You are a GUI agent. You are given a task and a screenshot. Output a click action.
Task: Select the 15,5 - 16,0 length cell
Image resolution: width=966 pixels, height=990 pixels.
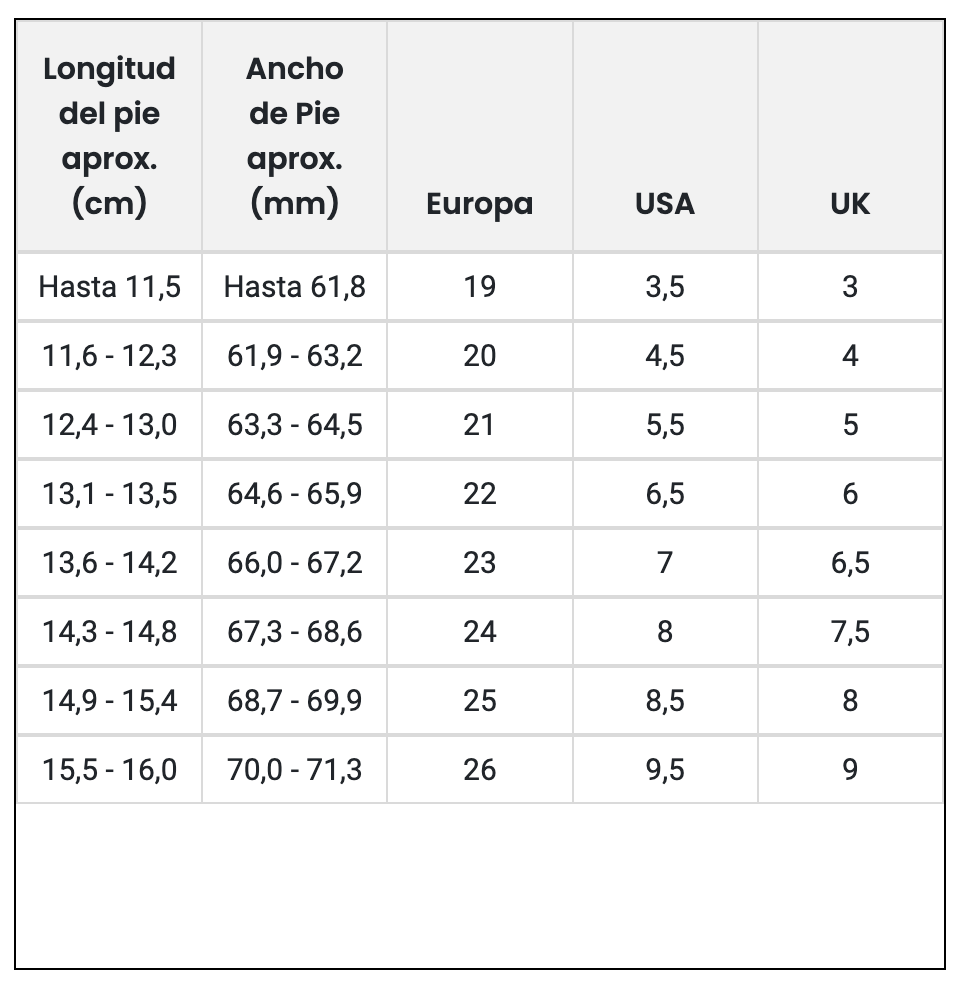coord(109,770)
